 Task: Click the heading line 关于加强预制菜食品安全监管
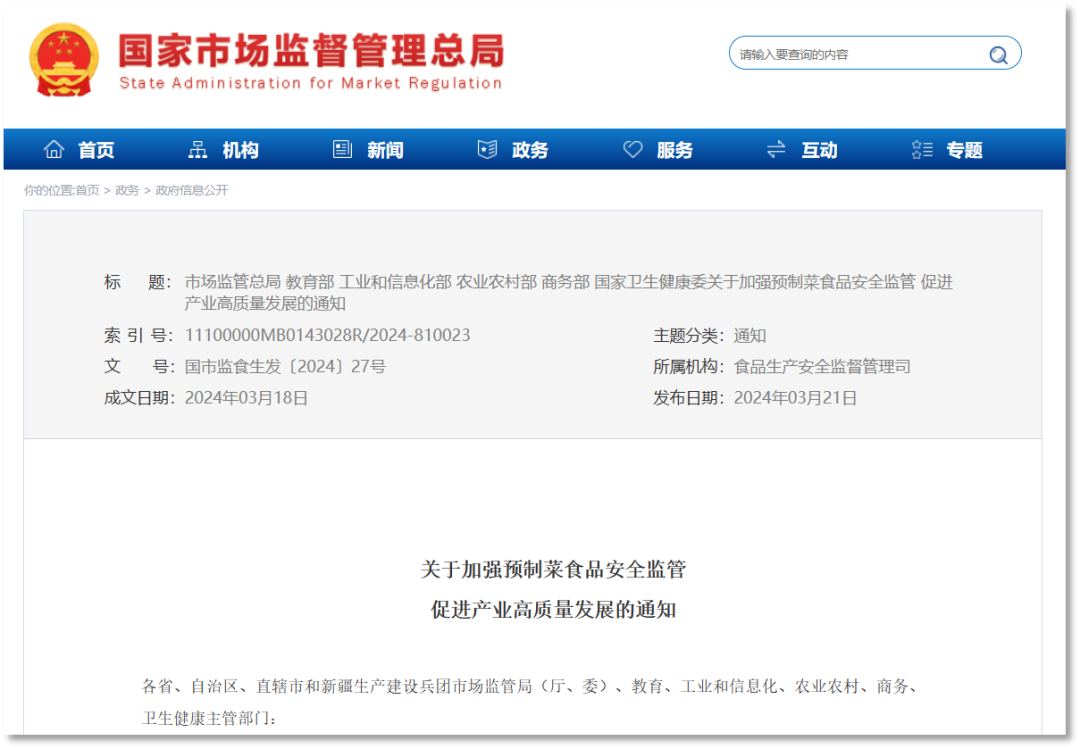pos(553,570)
